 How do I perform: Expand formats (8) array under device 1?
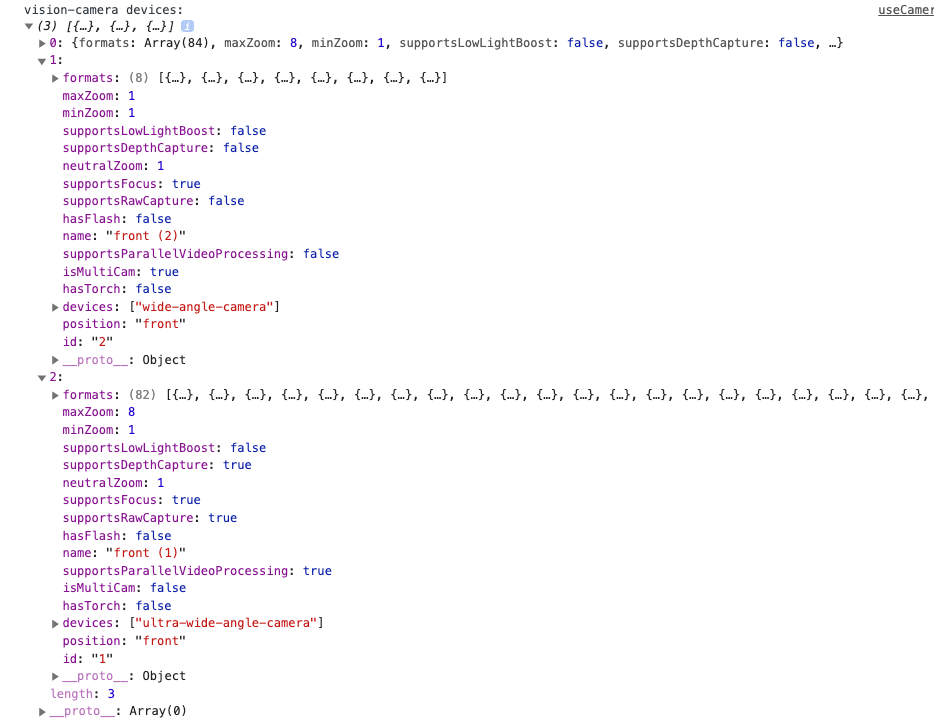(x=55, y=78)
